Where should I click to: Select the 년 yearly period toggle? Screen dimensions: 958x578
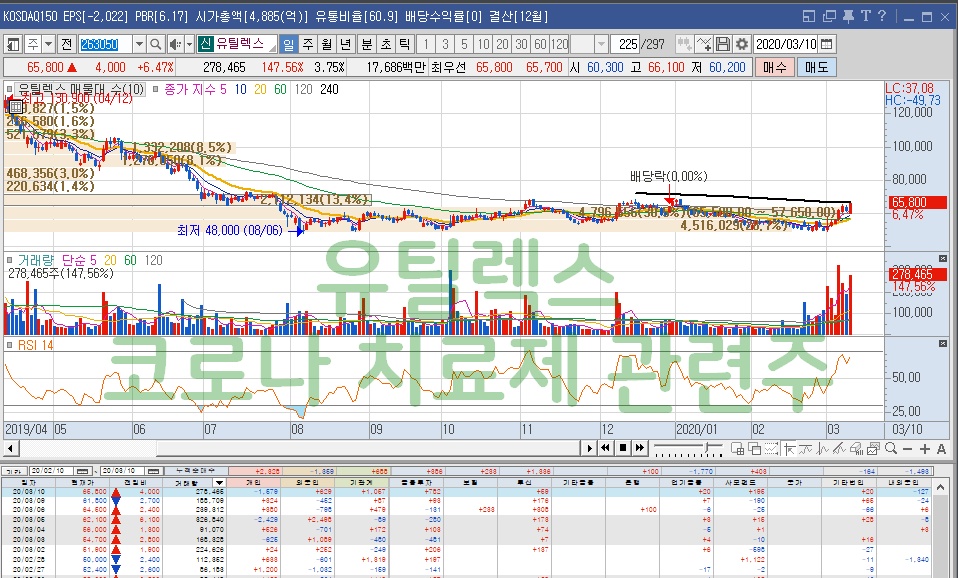tap(346, 44)
